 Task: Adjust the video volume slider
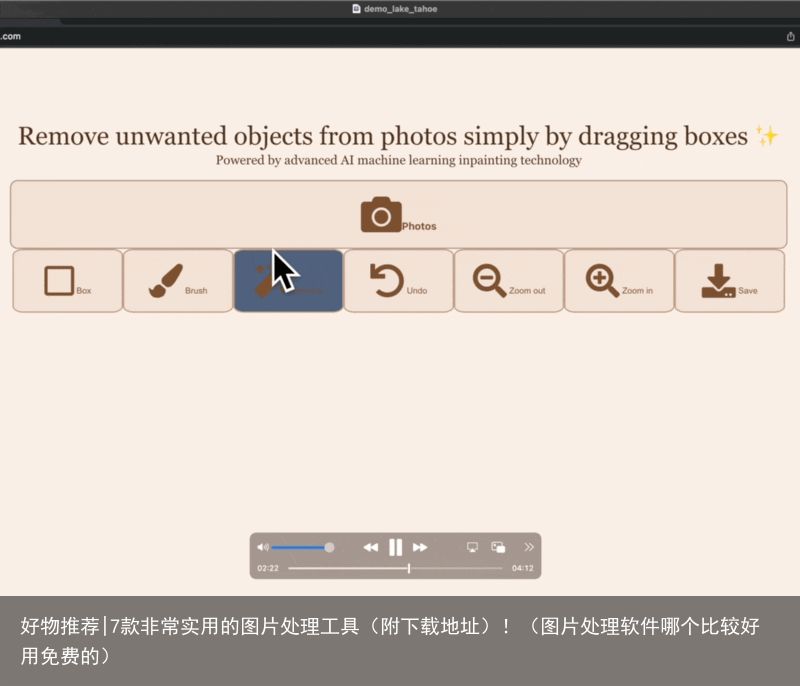click(303, 547)
